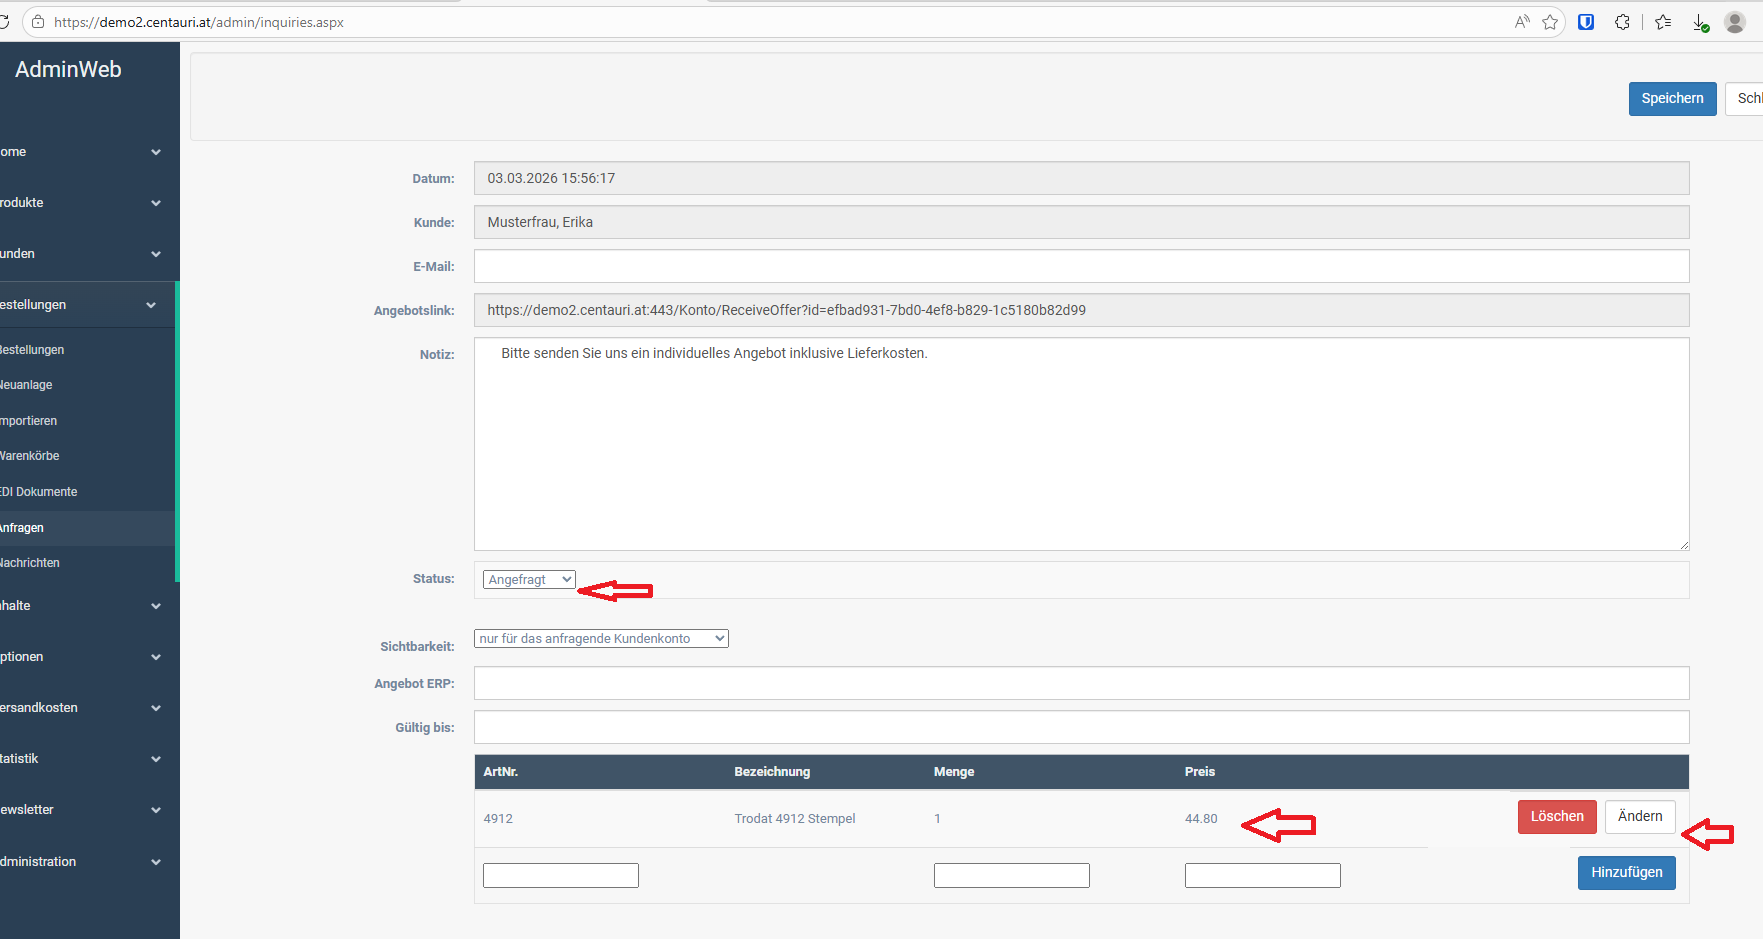1763x939 pixels.
Task: Click the Hinzufügen button
Action: click(1627, 873)
